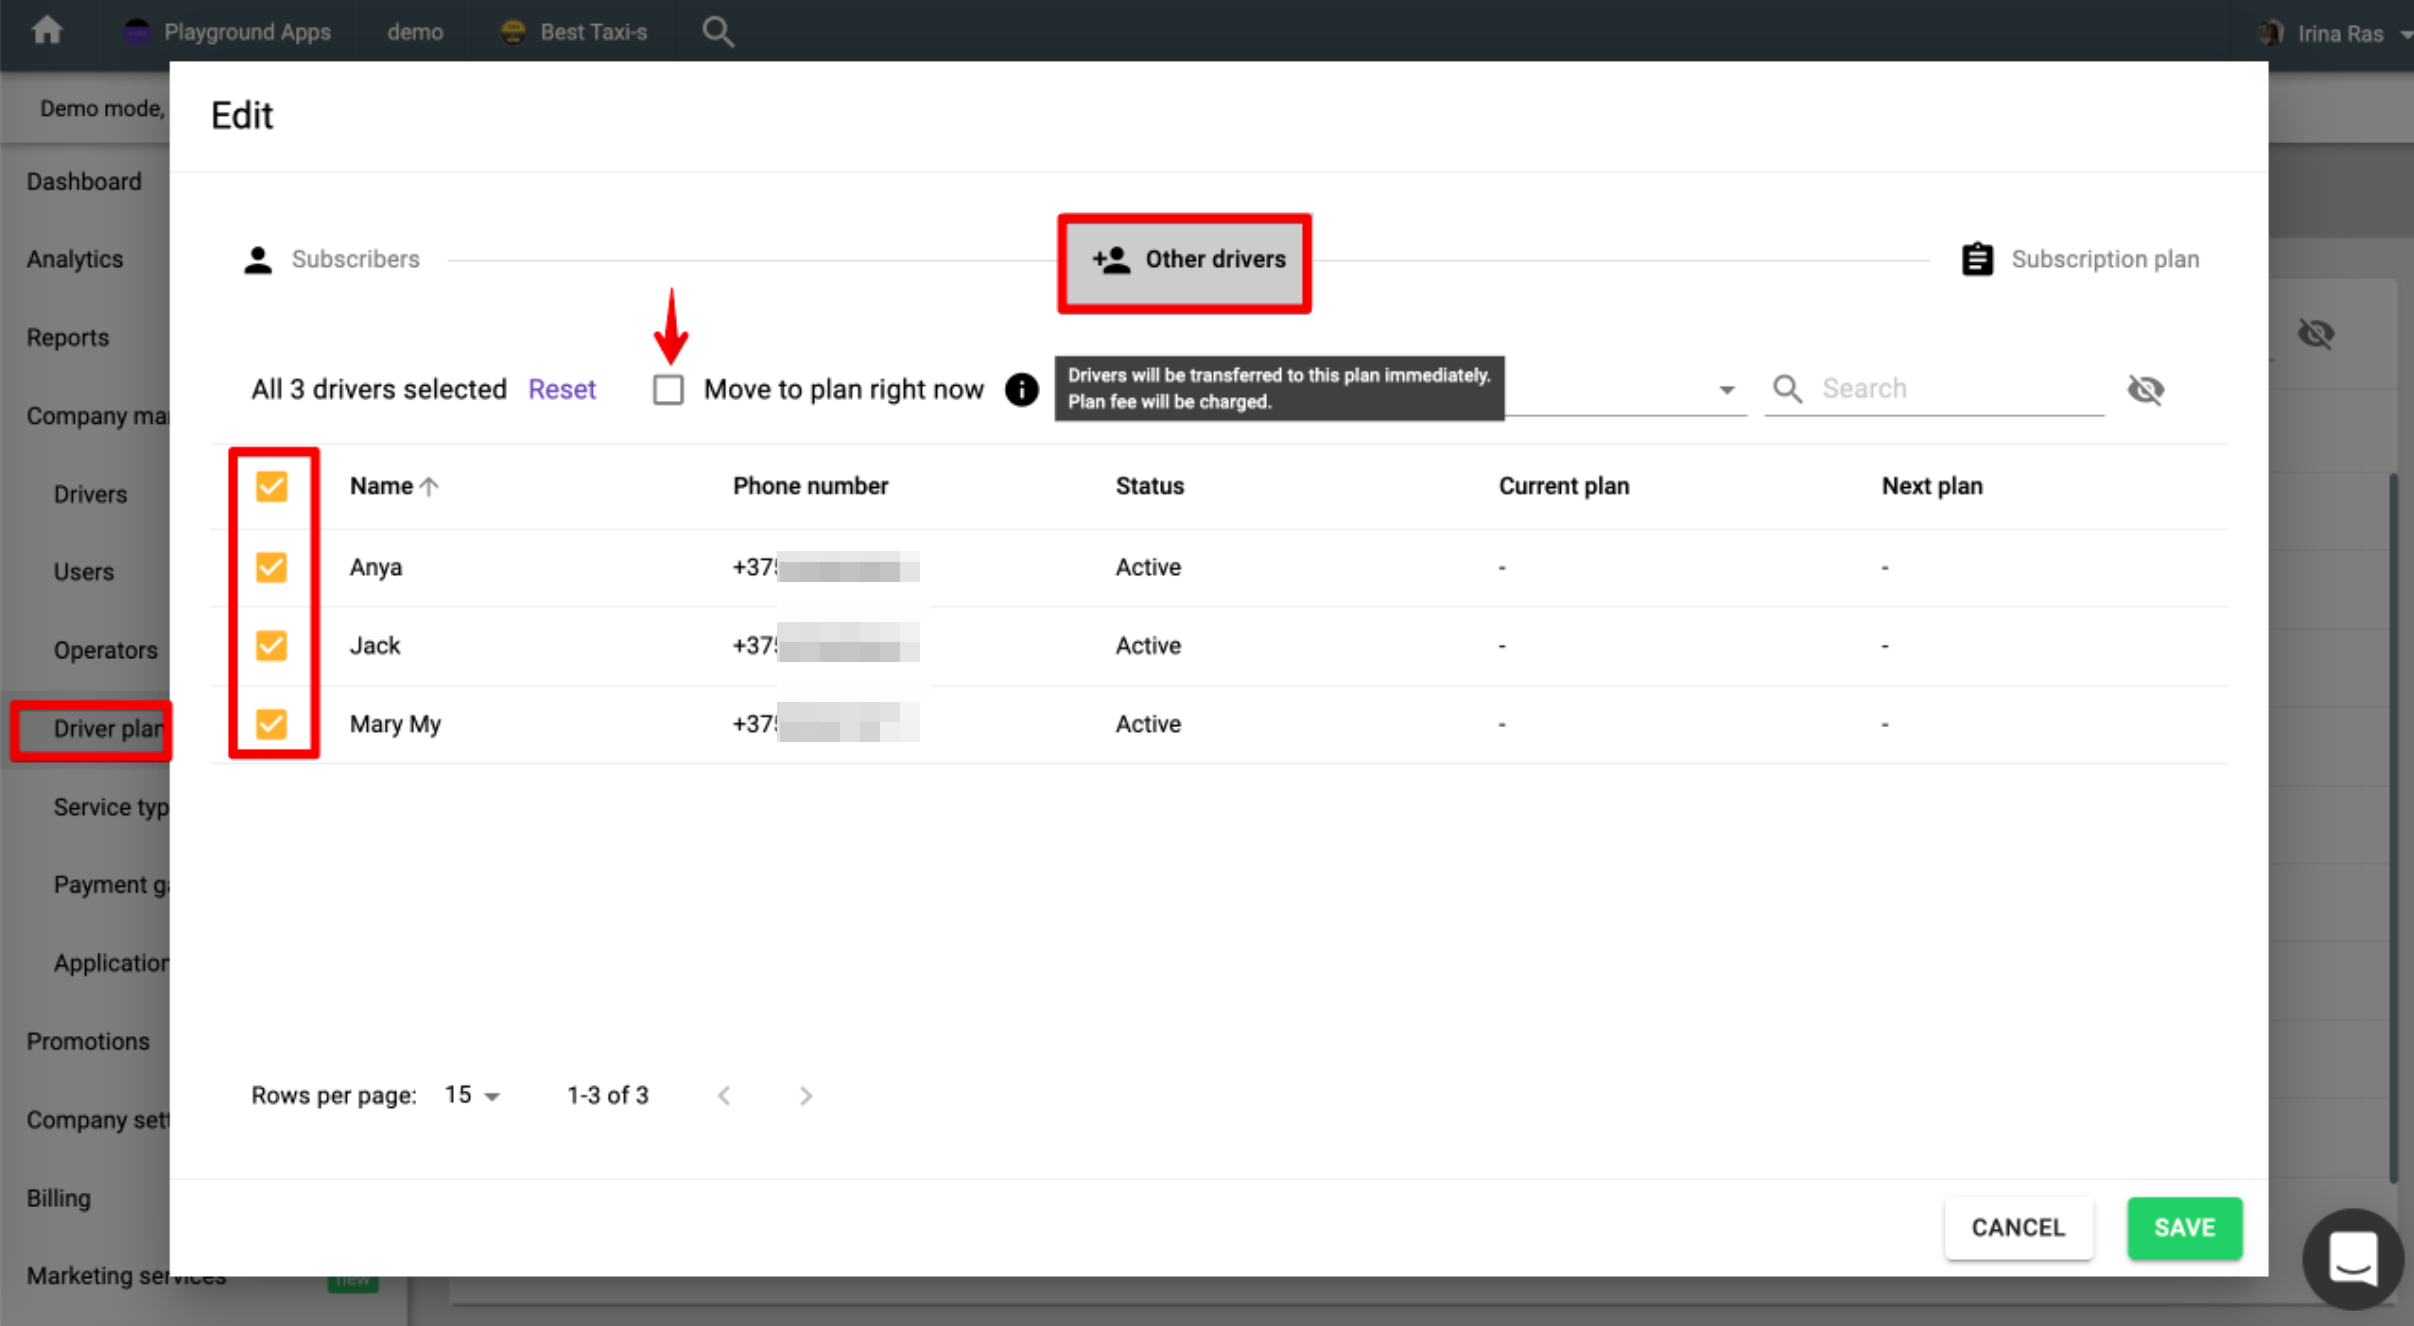This screenshot has width=2414, height=1326.
Task: Click the Name column sort arrow
Action: [x=429, y=487]
